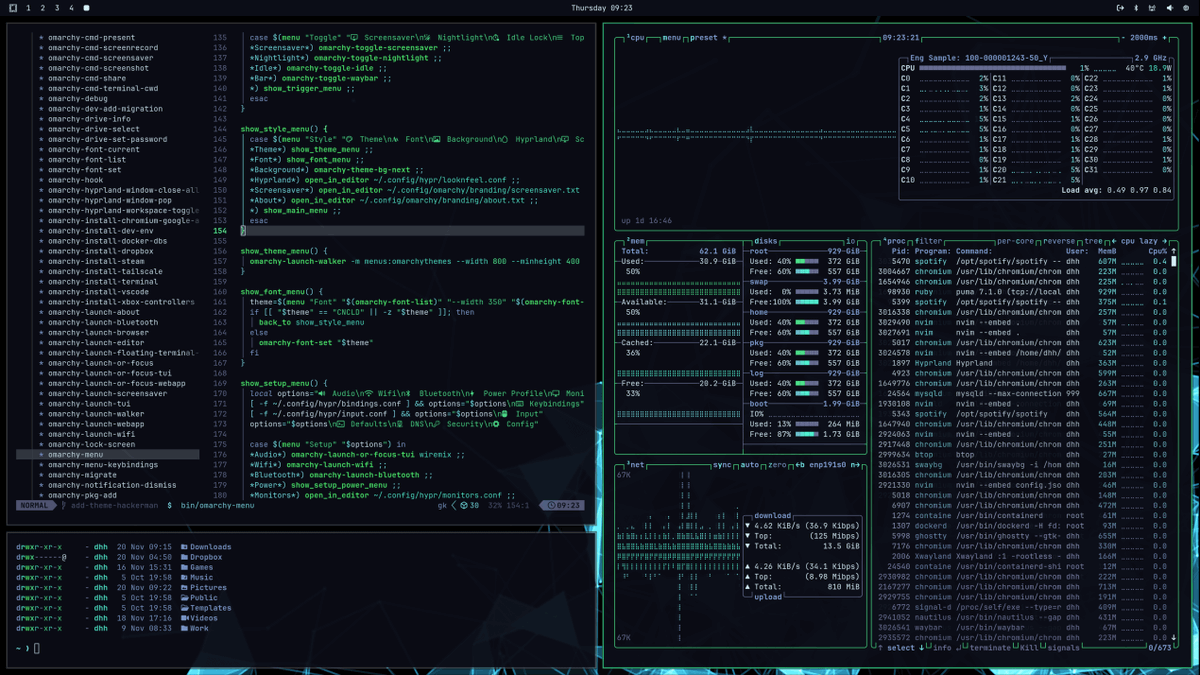Click terminate in the btop bottom controls
Screen dimensions: 1200x675
pos(990,648)
